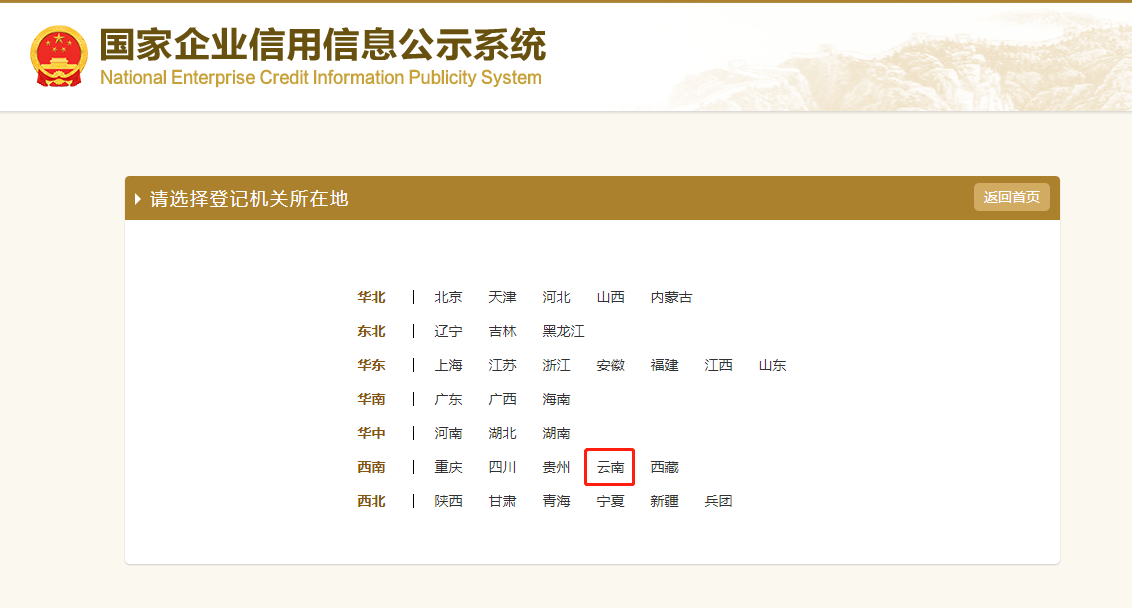Screen dimensions: 1132x608
Task: Choose 云南 as registration location
Action: point(611,467)
